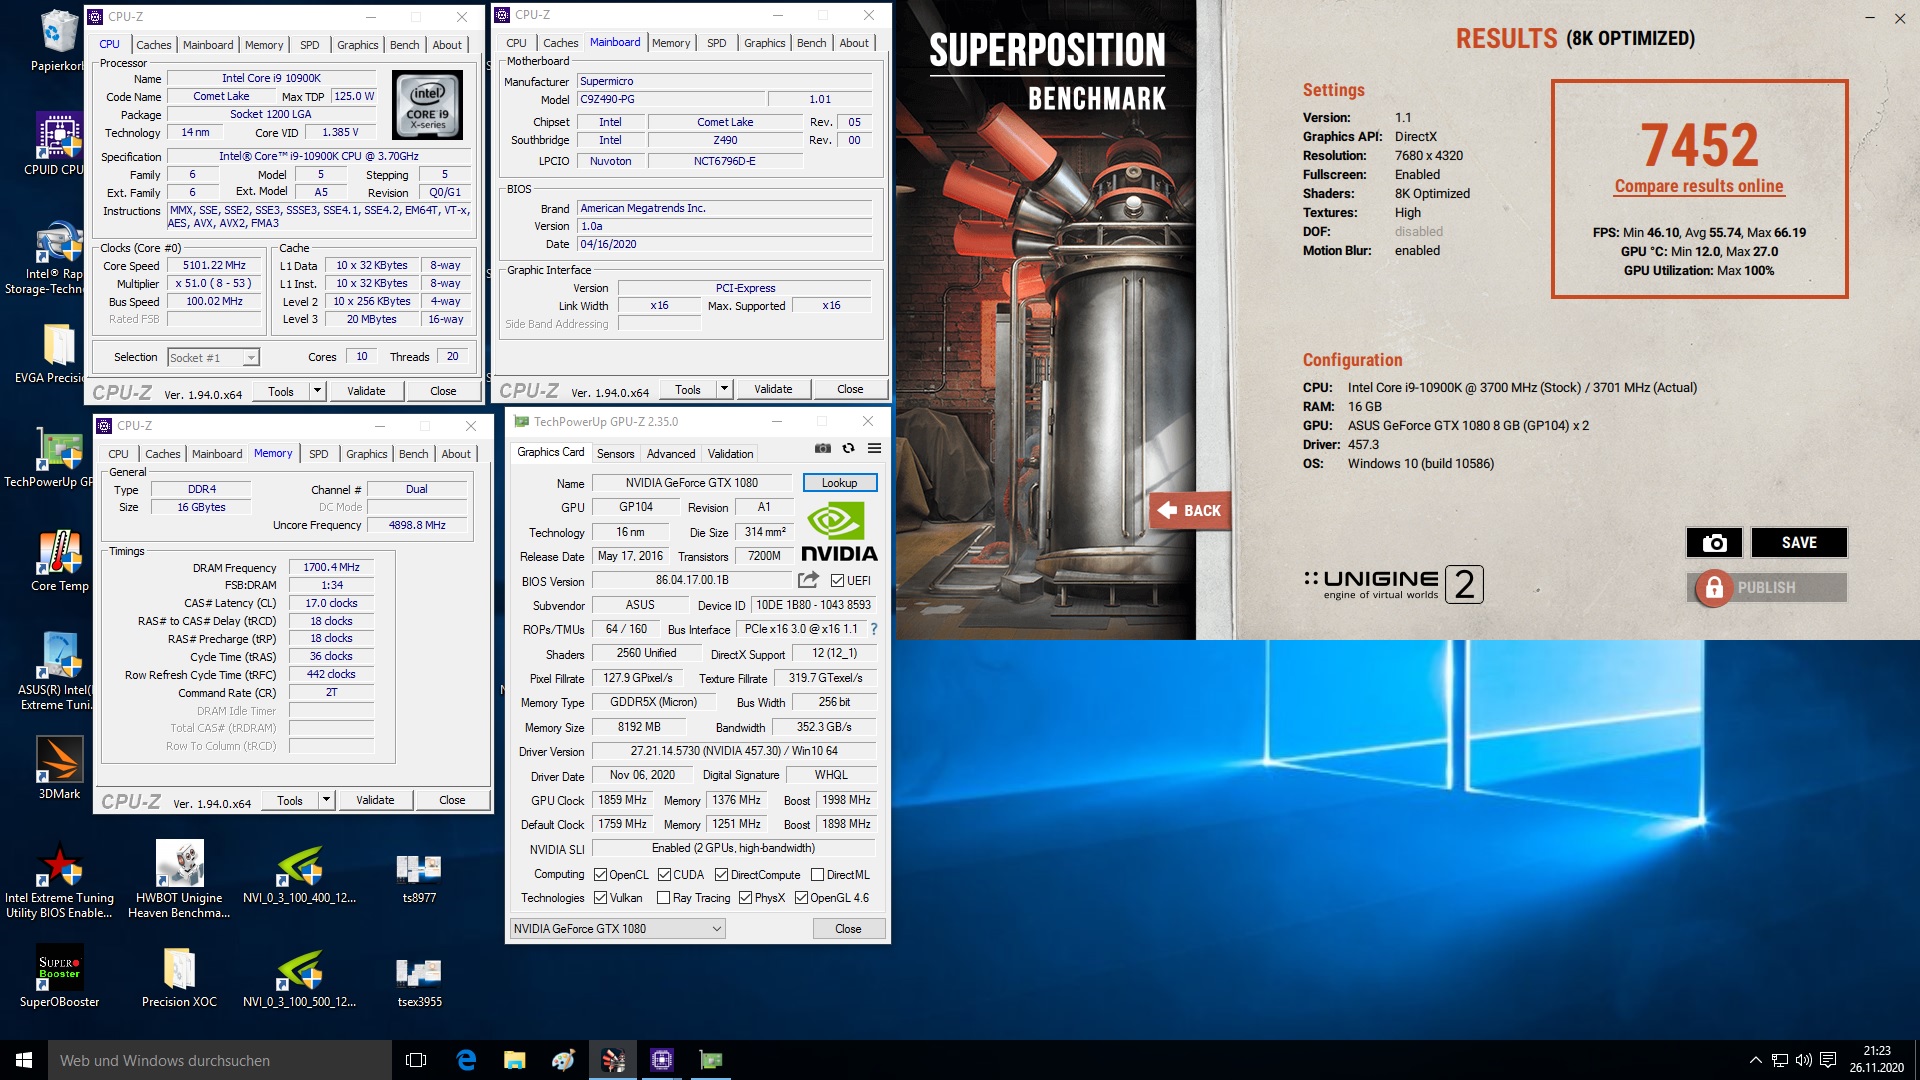Toggle the DirectCompute checkbox

click(x=721, y=874)
